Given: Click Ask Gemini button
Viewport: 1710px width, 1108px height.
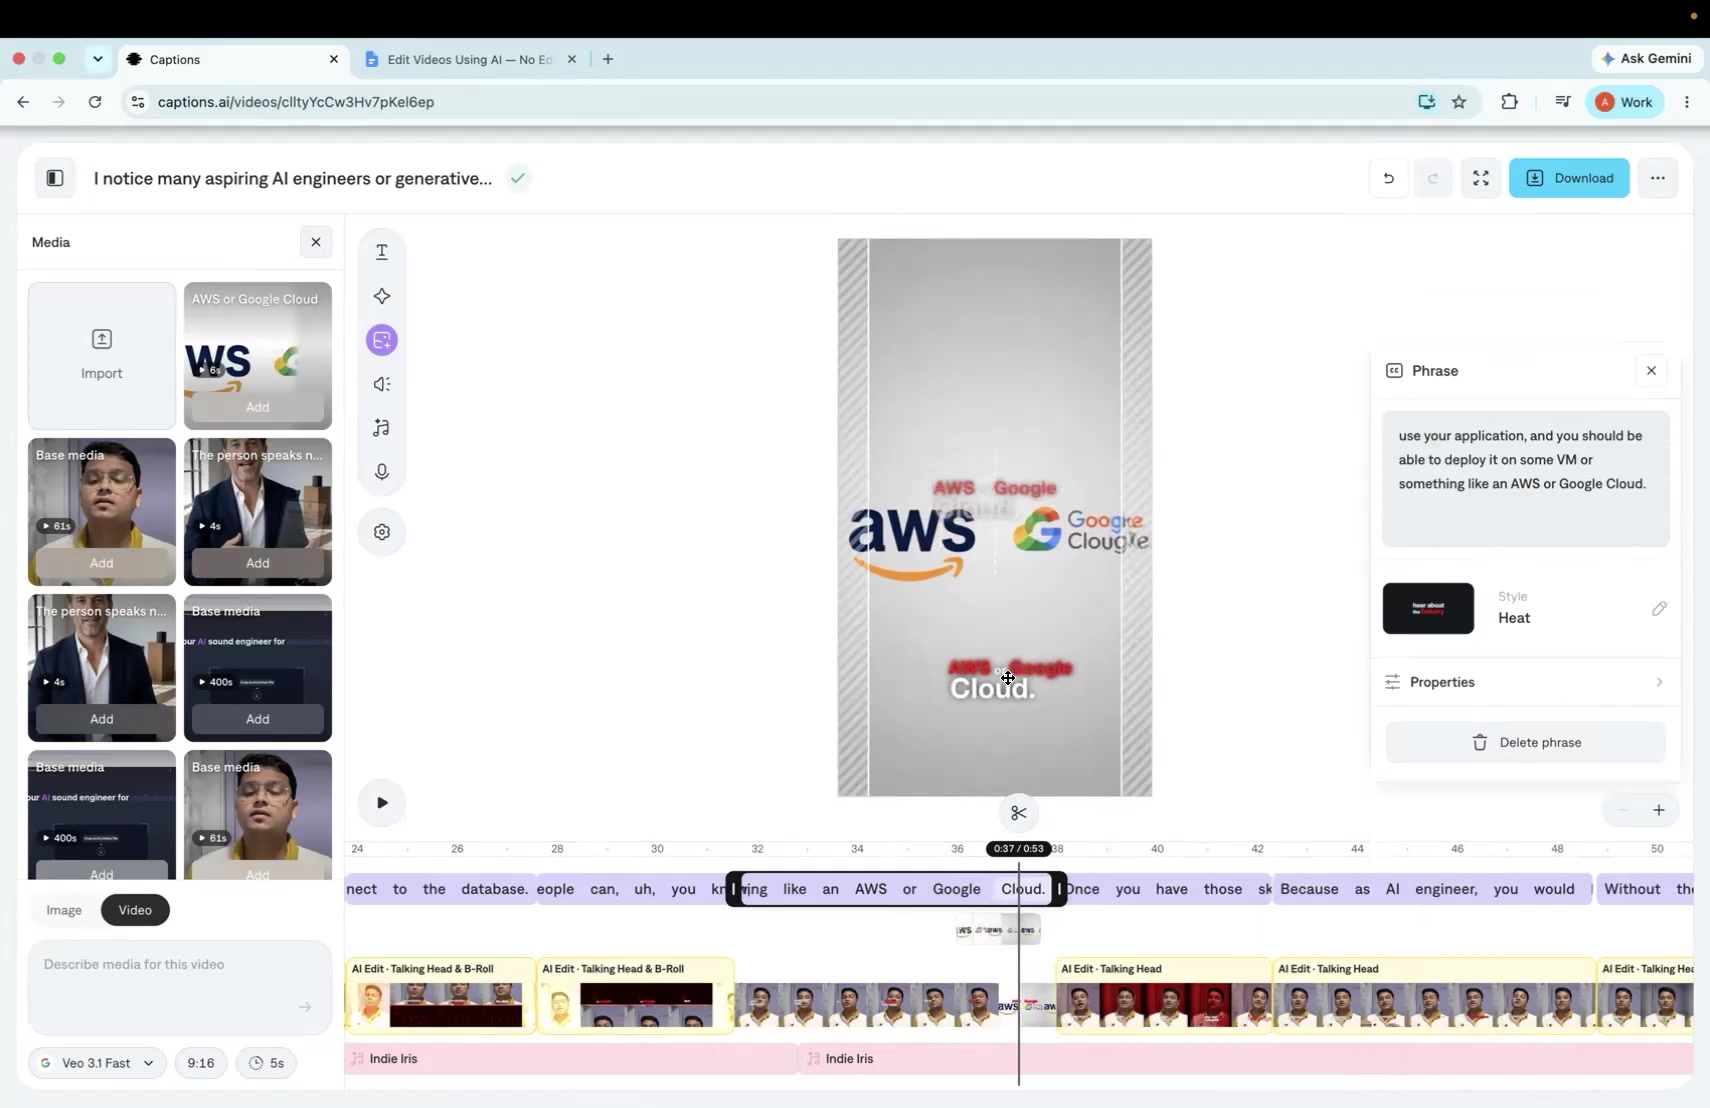Looking at the screenshot, I should point(1646,59).
